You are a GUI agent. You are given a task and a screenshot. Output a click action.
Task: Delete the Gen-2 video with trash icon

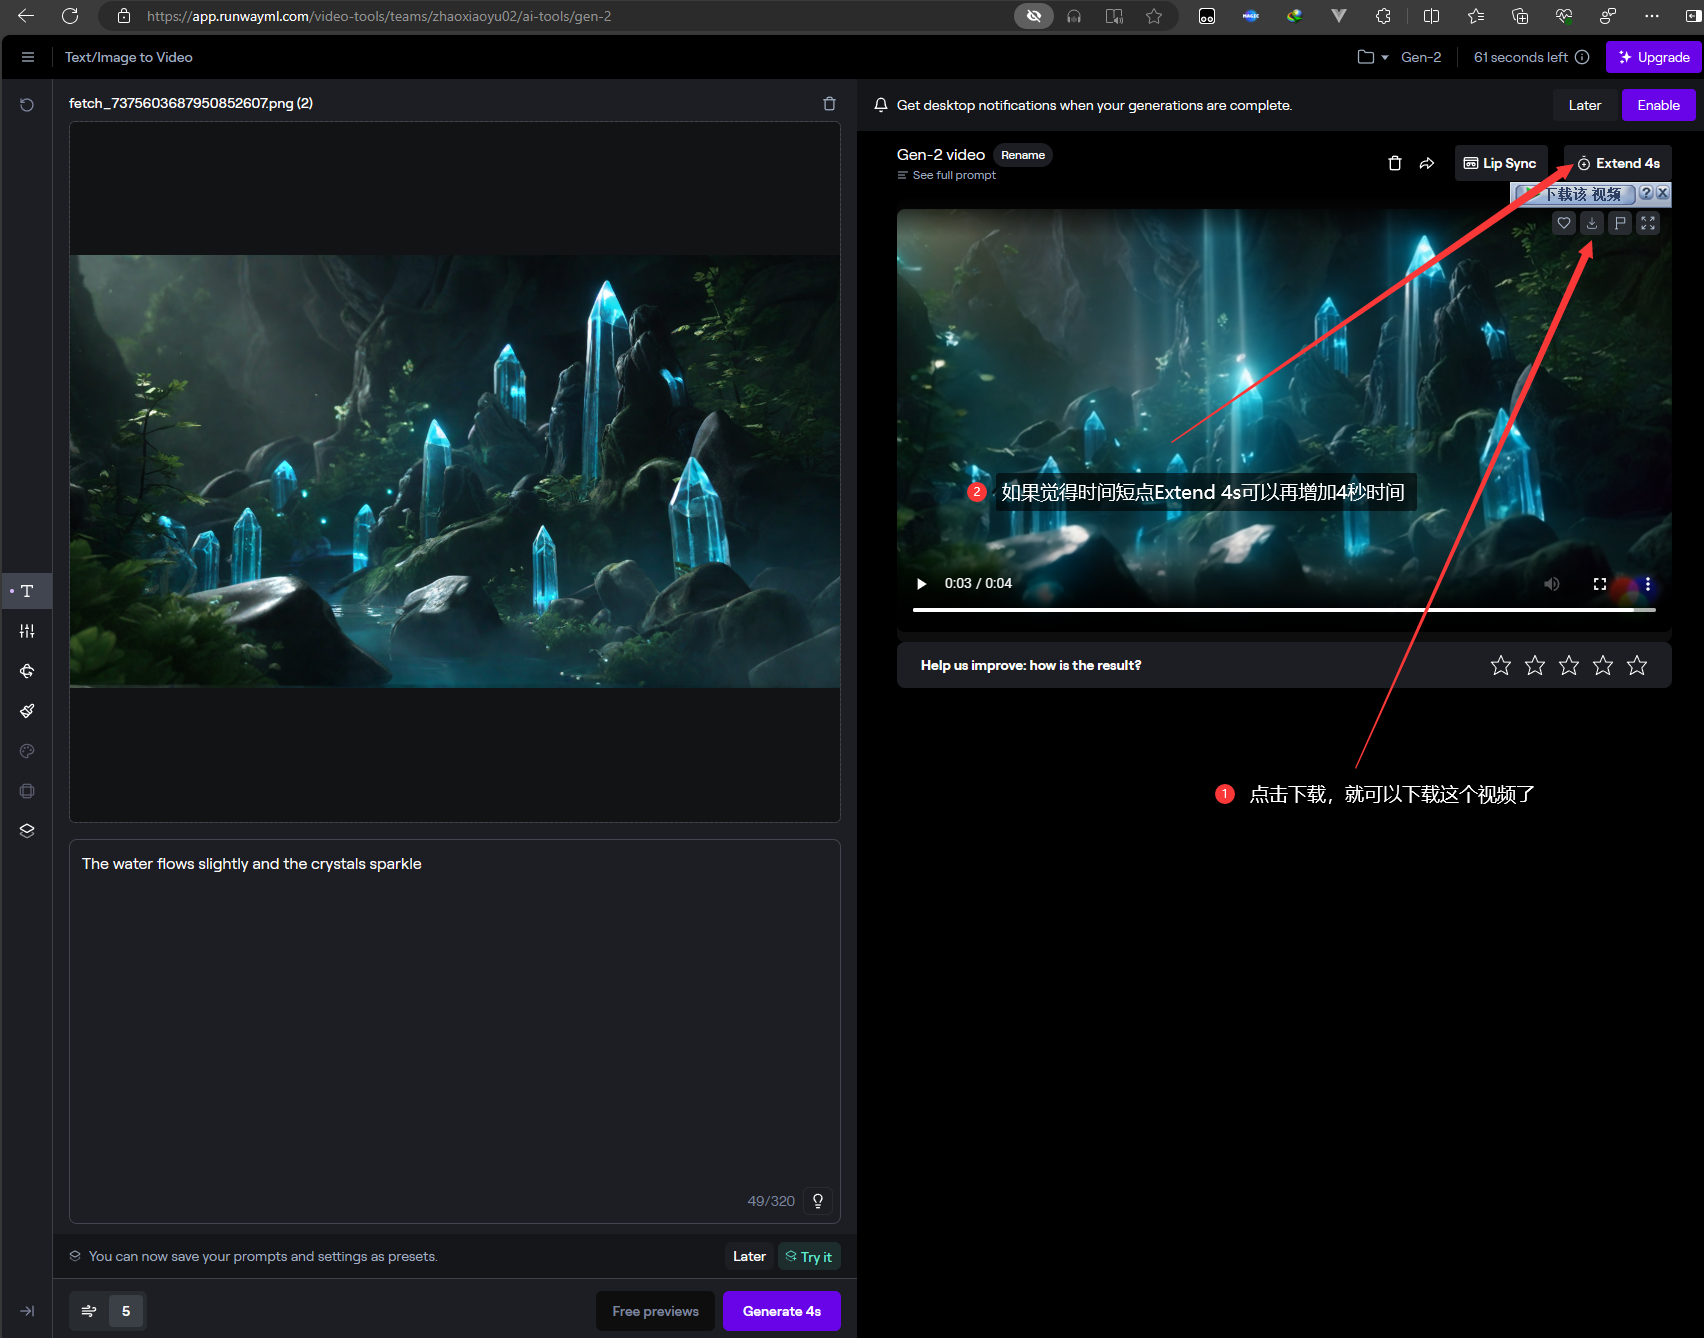point(1395,163)
